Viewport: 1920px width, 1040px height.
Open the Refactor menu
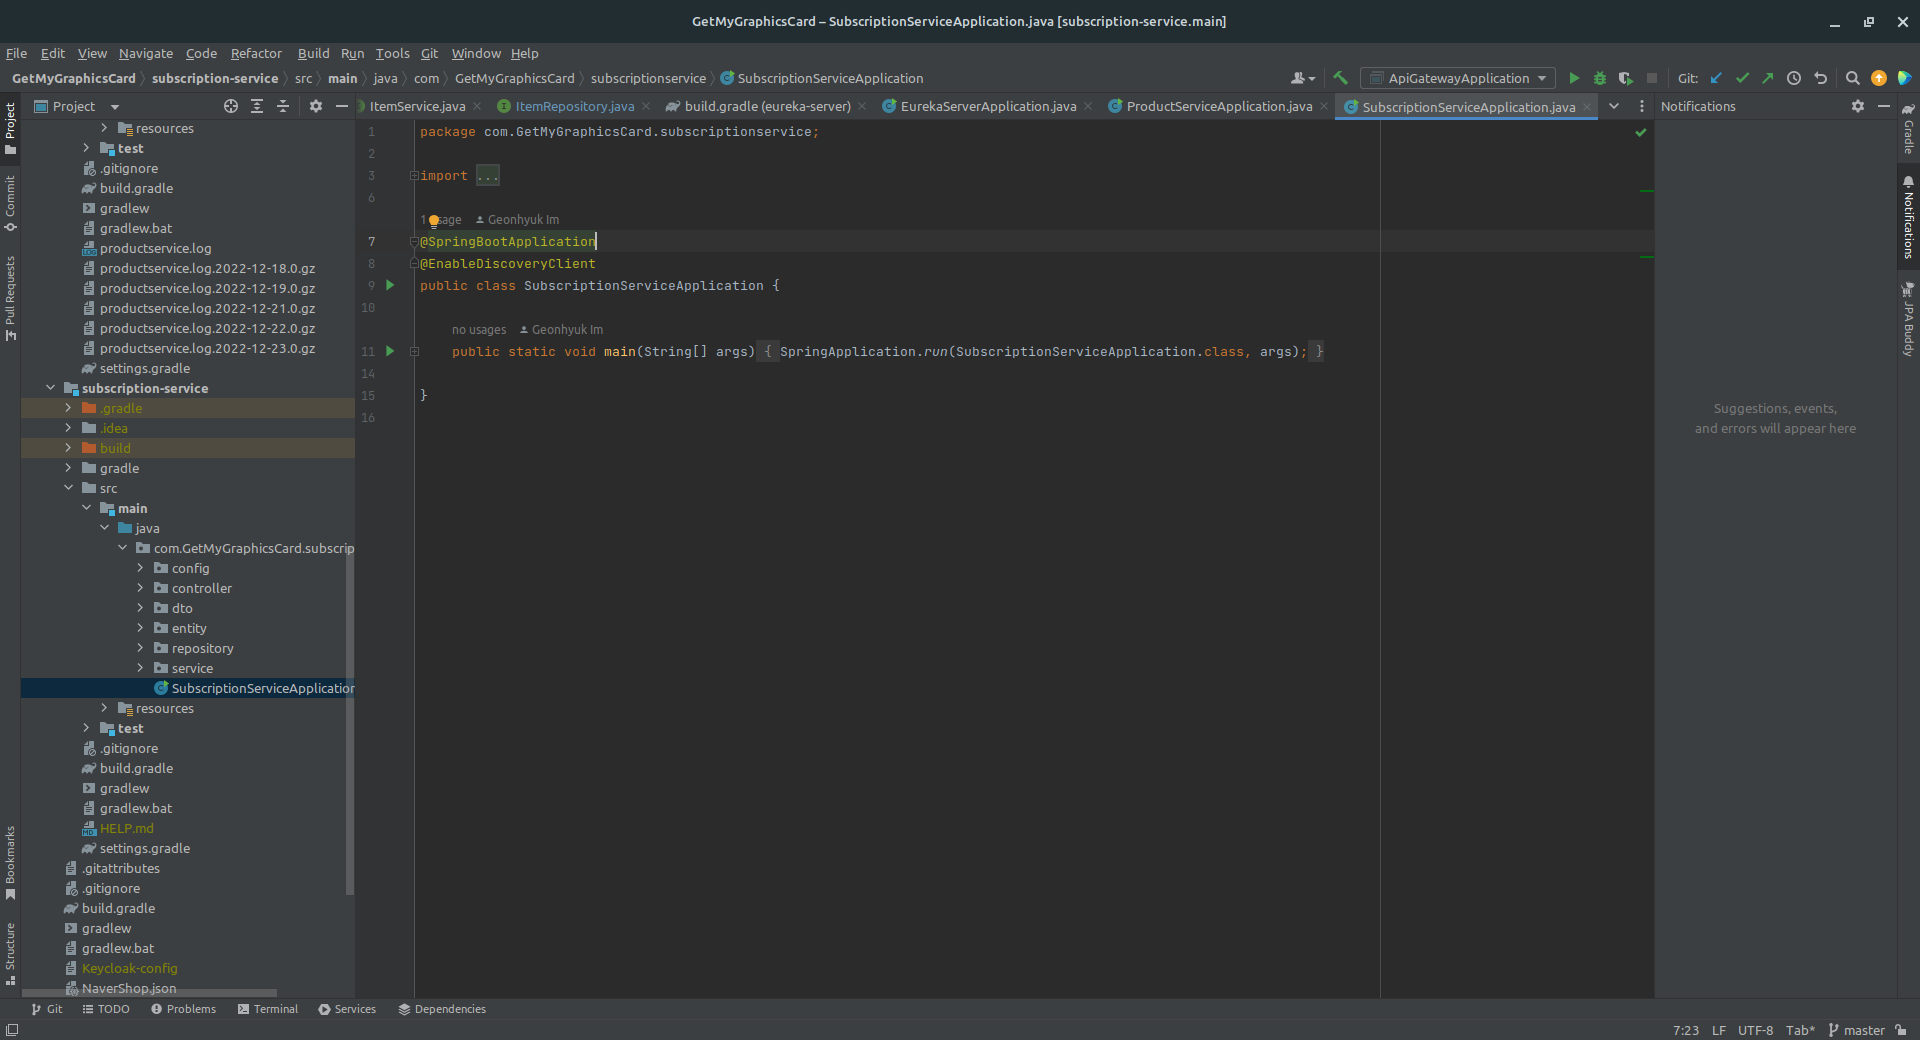(x=256, y=53)
